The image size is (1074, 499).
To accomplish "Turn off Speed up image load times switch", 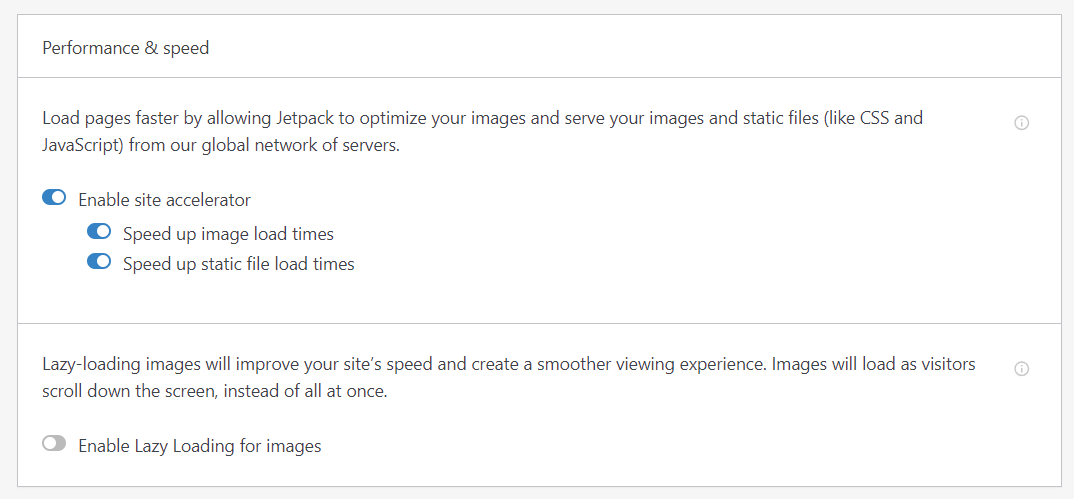I will tap(99, 232).
